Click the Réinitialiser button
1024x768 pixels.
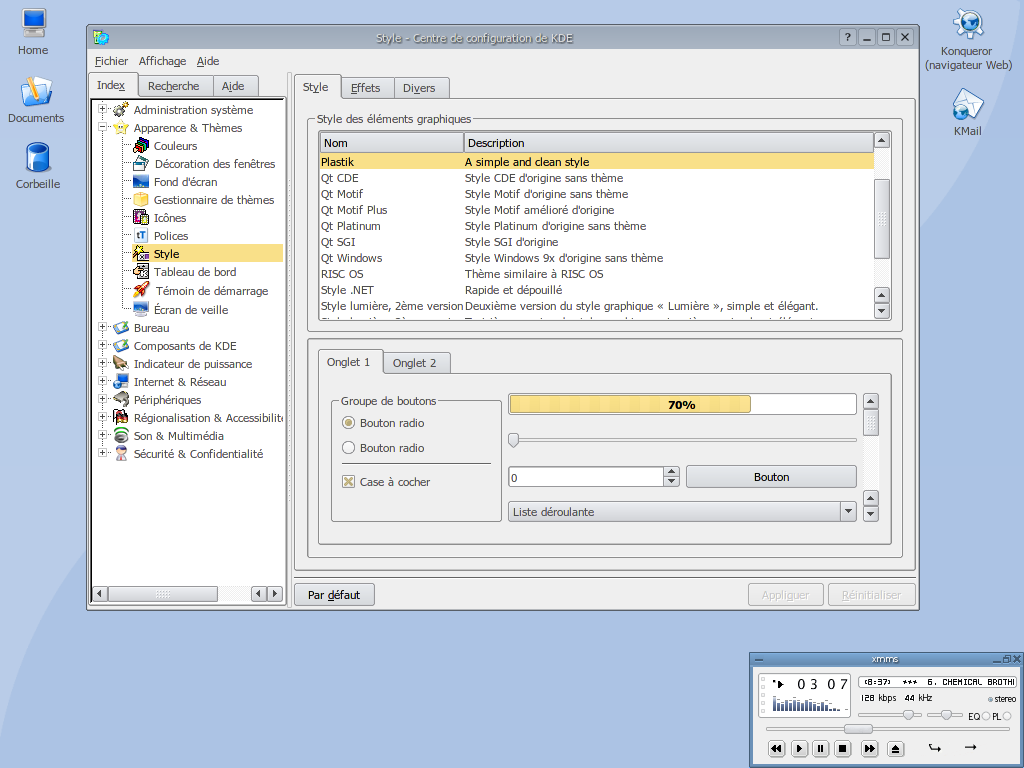[x=871, y=595]
